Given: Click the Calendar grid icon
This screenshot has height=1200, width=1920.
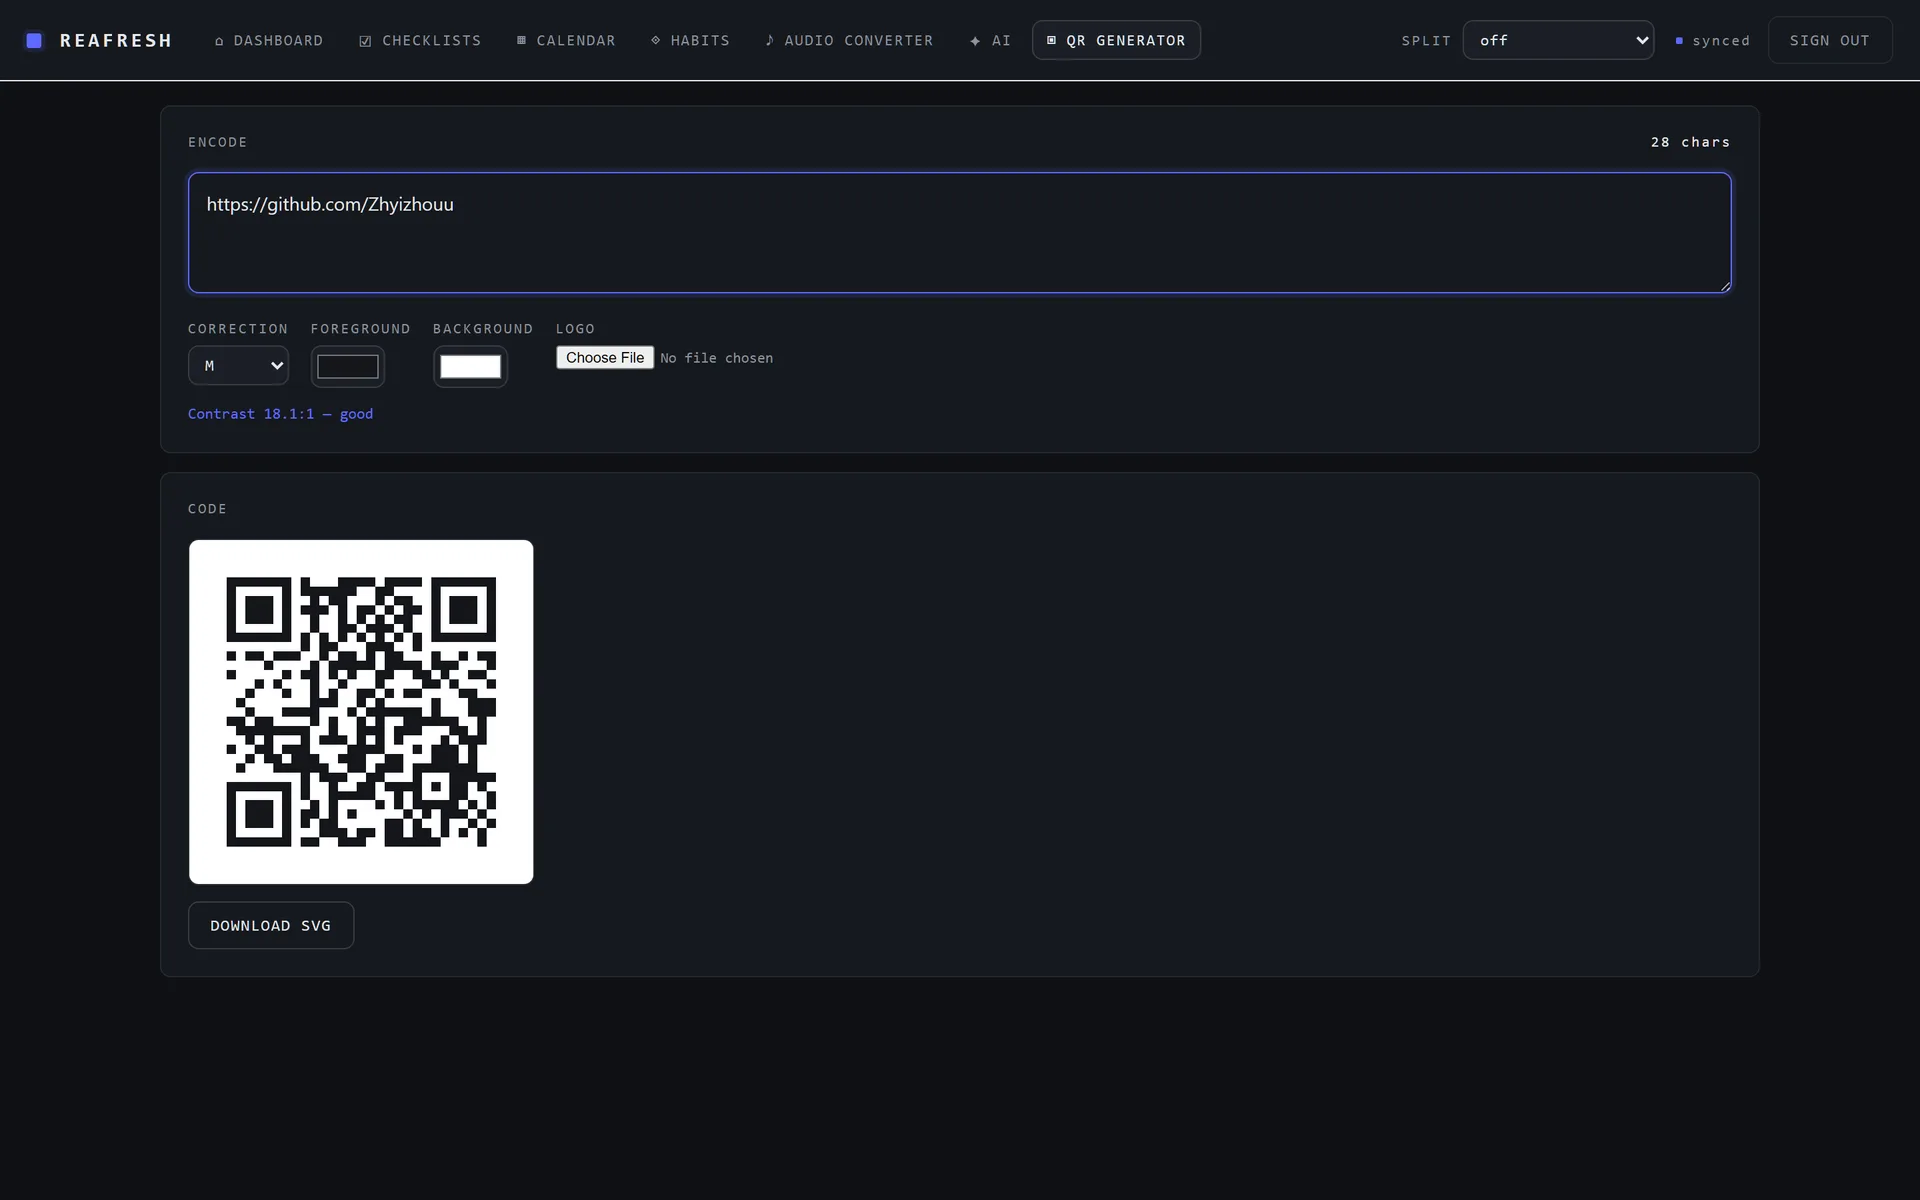Looking at the screenshot, I should (521, 40).
